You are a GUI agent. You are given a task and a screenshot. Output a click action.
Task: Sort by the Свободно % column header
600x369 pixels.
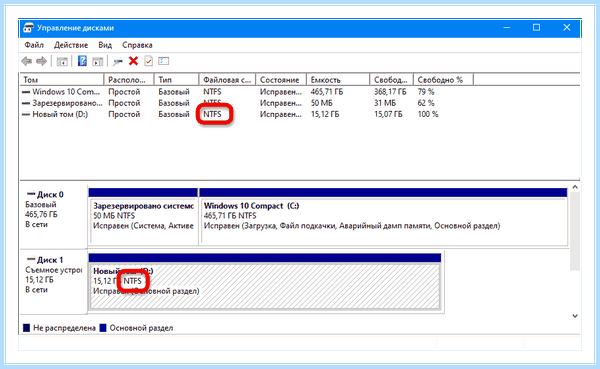coord(443,80)
